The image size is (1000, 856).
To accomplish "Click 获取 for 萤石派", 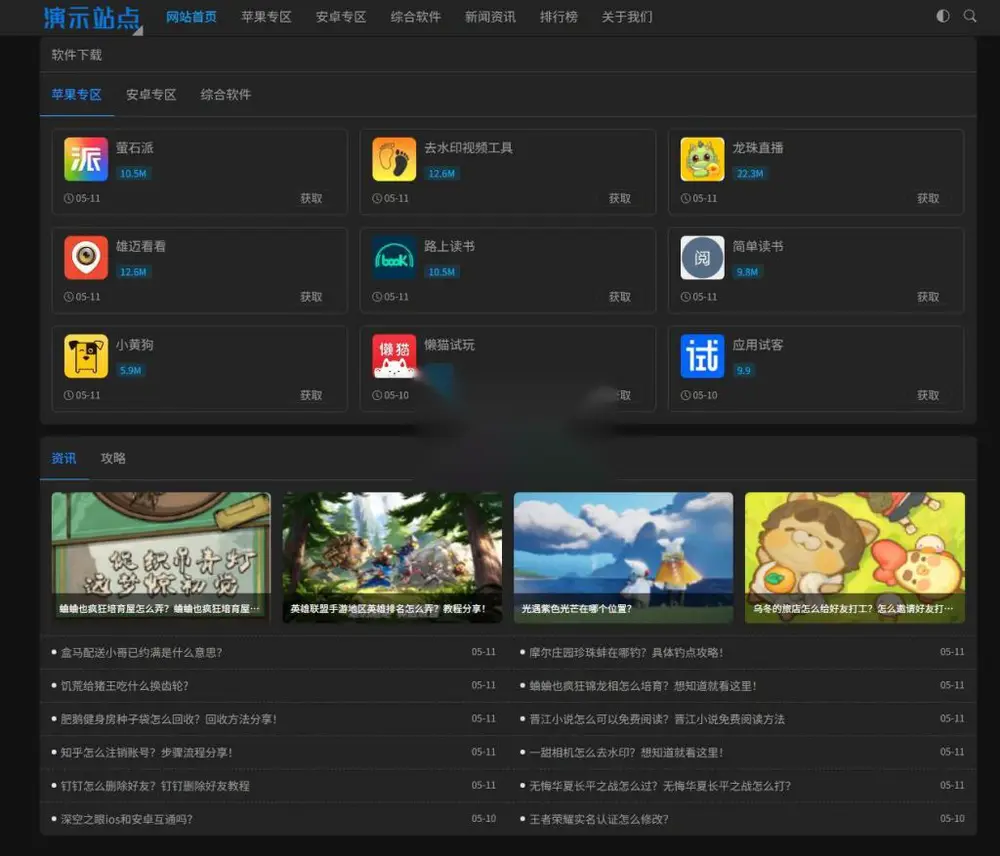I will click(x=311, y=198).
